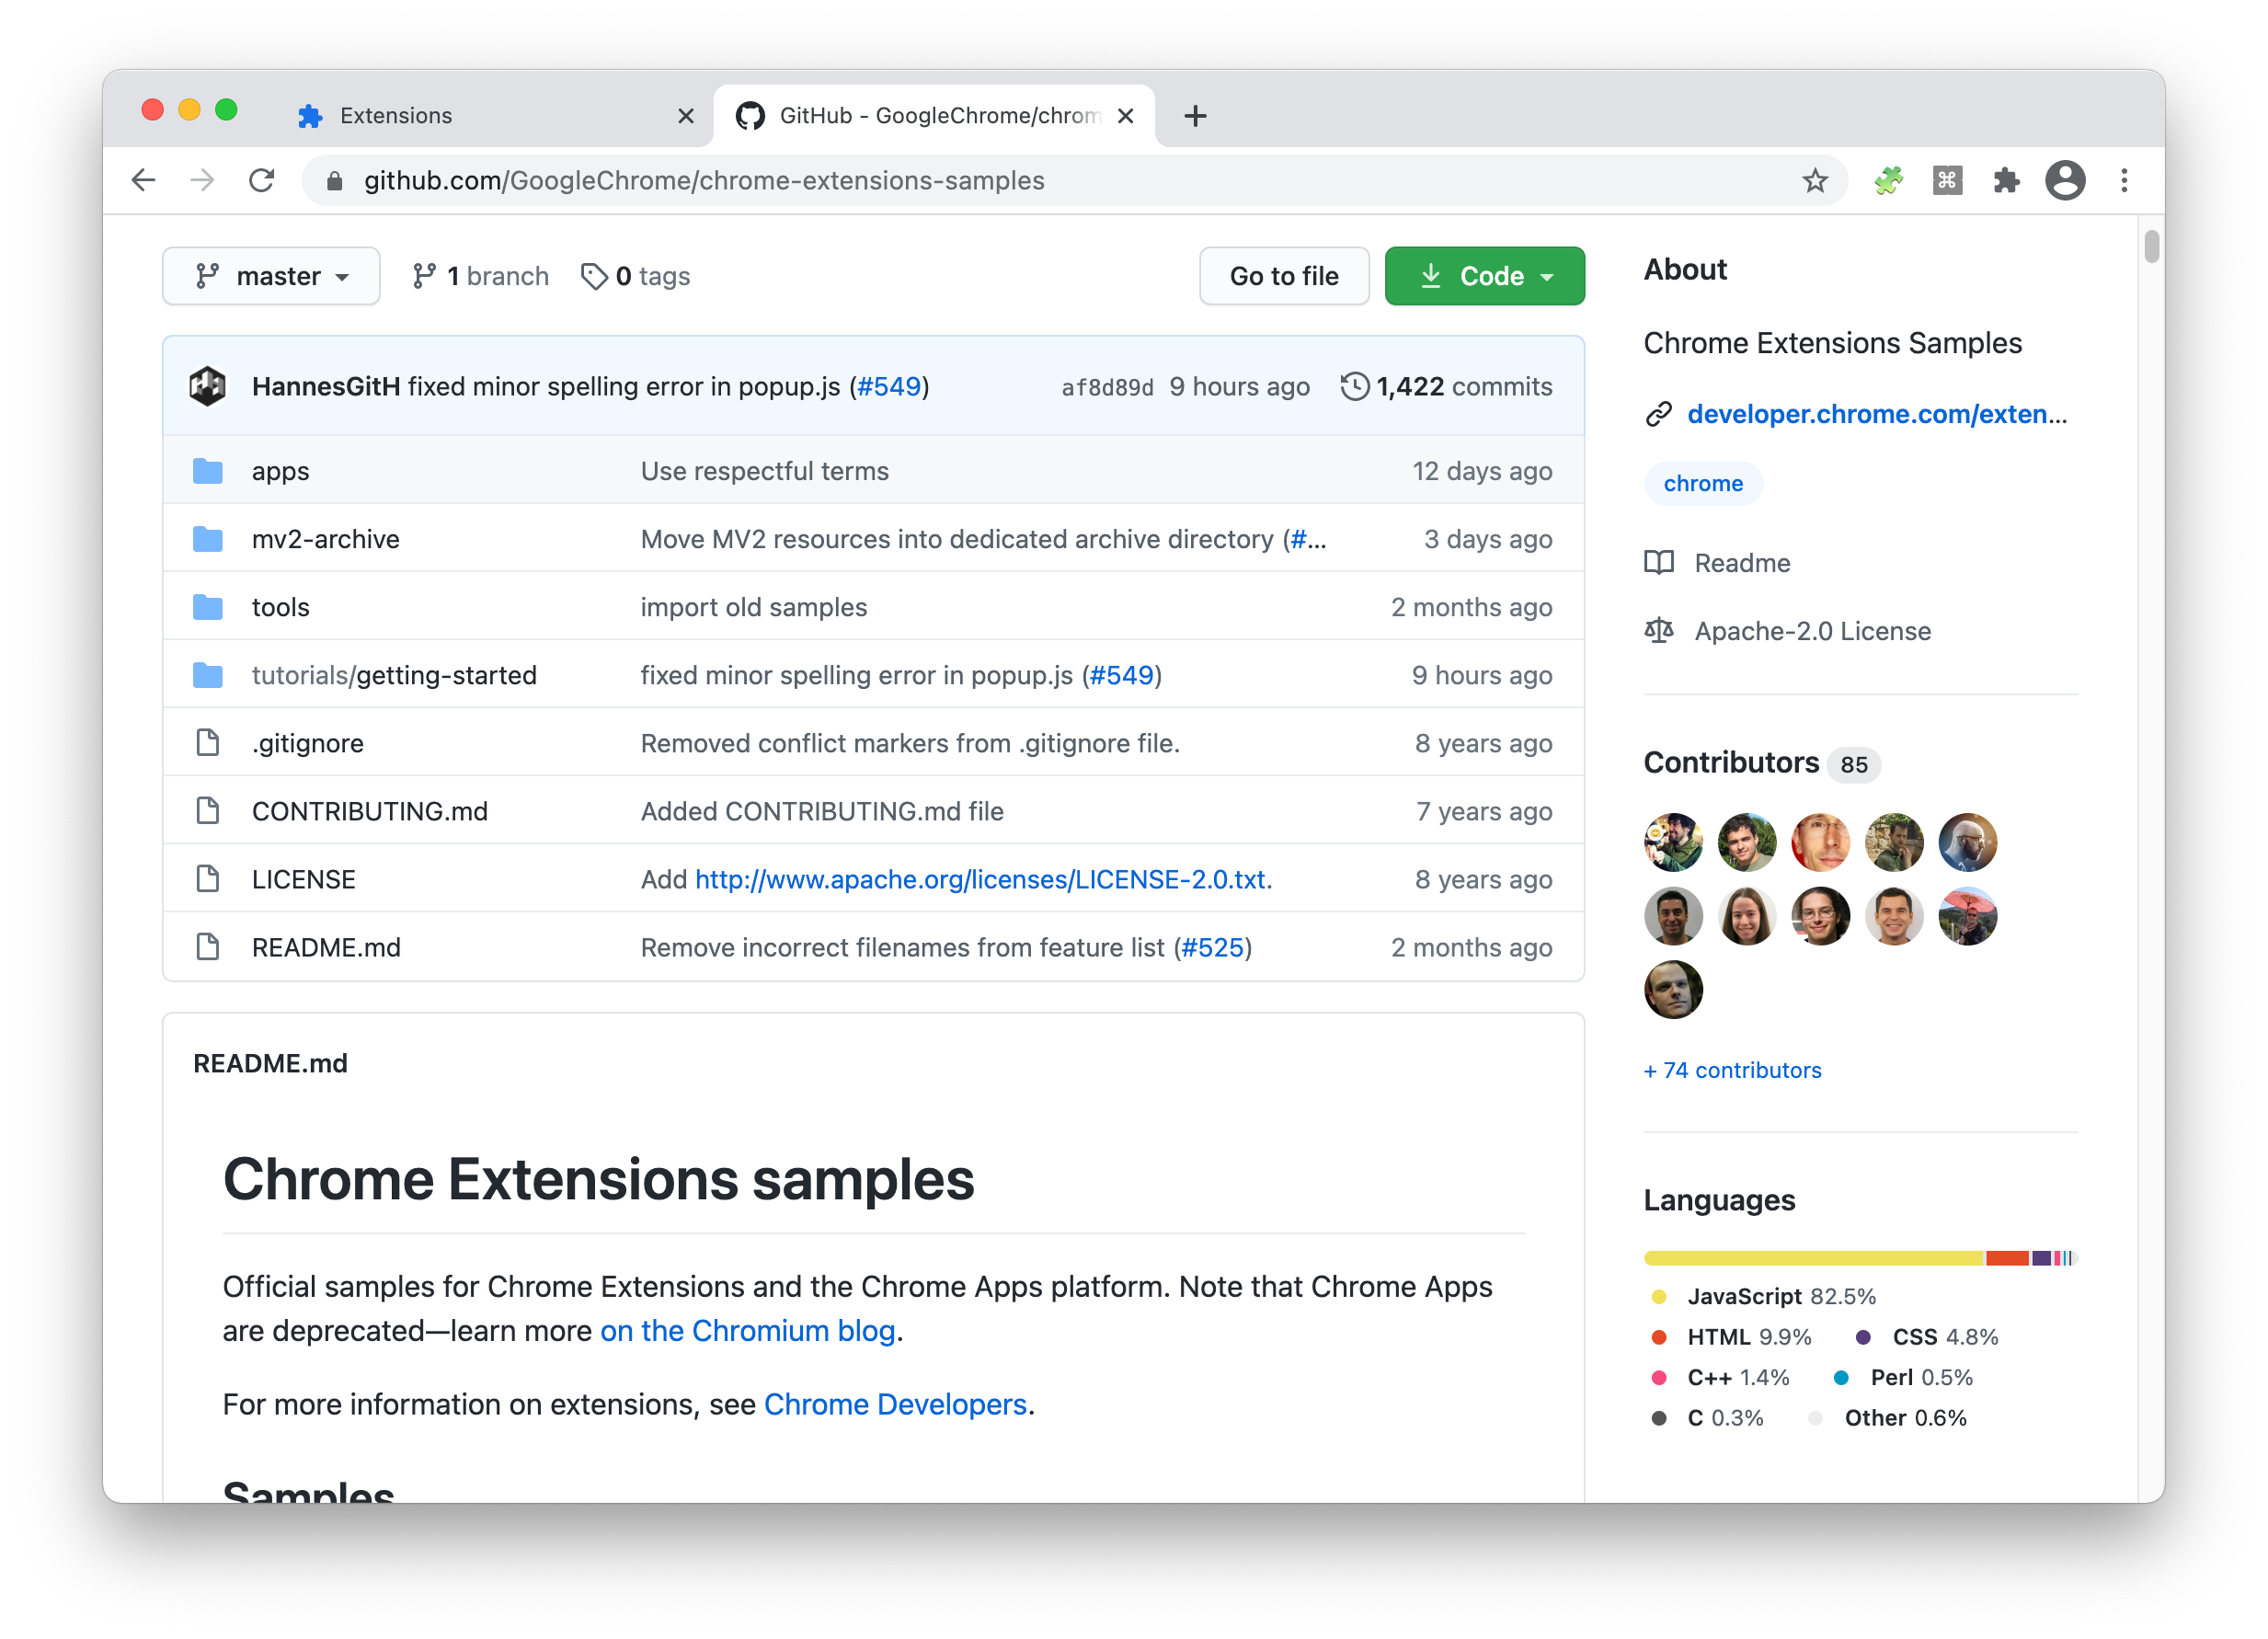2268x1639 pixels.
Task: Click the LICENSE file icon
Action: [208, 879]
